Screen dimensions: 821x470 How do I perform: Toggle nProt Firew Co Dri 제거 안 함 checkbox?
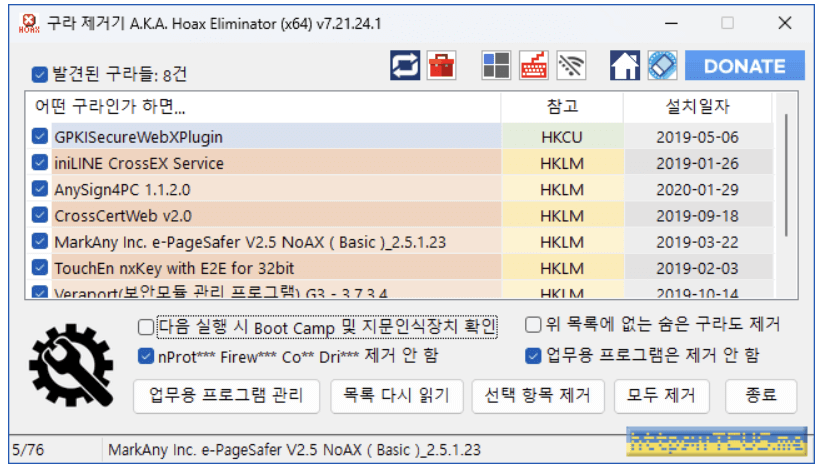pyautogui.click(x=146, y=356)
